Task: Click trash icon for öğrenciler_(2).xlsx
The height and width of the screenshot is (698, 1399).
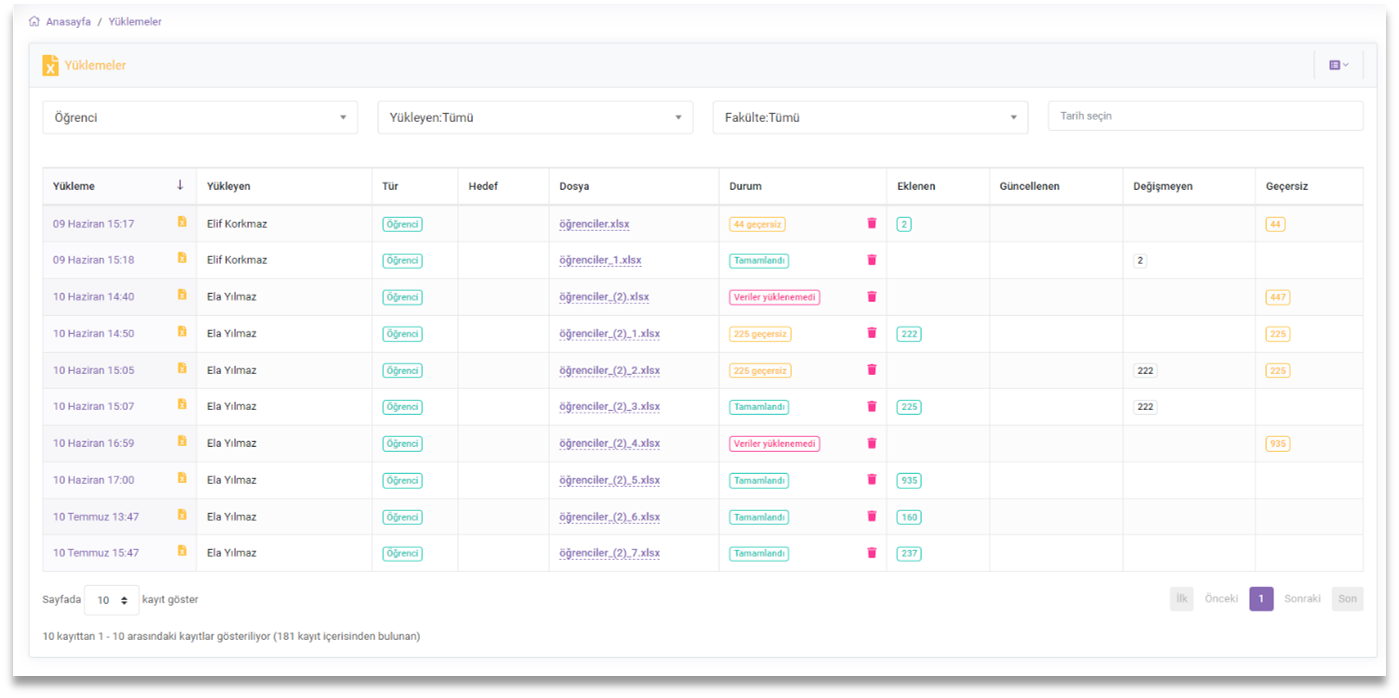Action: tap(871, 296)
